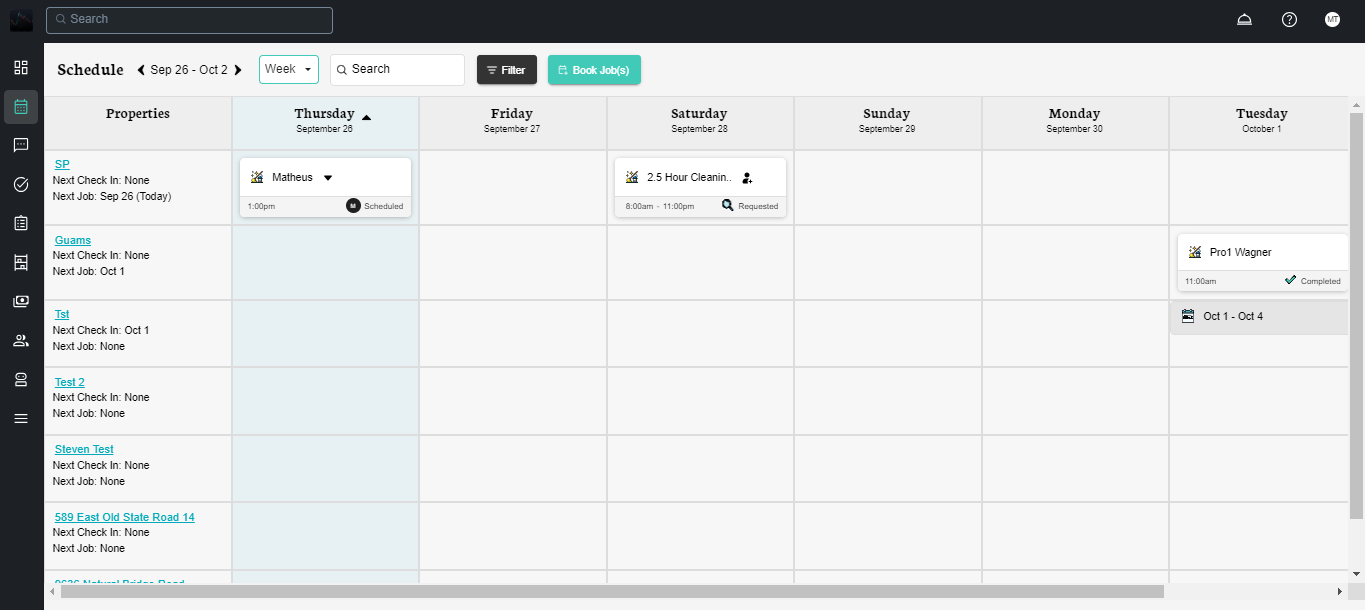1365x610 pixels.
Task: Click the horizontal scrollbar at bottom
Action: coord(612,592)
